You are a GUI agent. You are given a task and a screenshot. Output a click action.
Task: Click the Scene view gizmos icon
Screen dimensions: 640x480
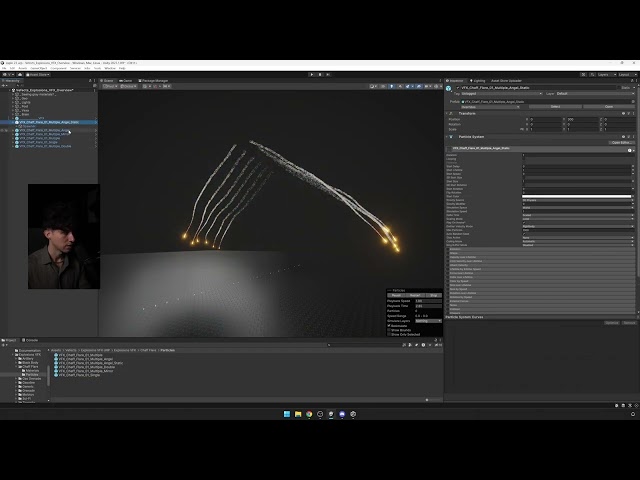point(437,87)
